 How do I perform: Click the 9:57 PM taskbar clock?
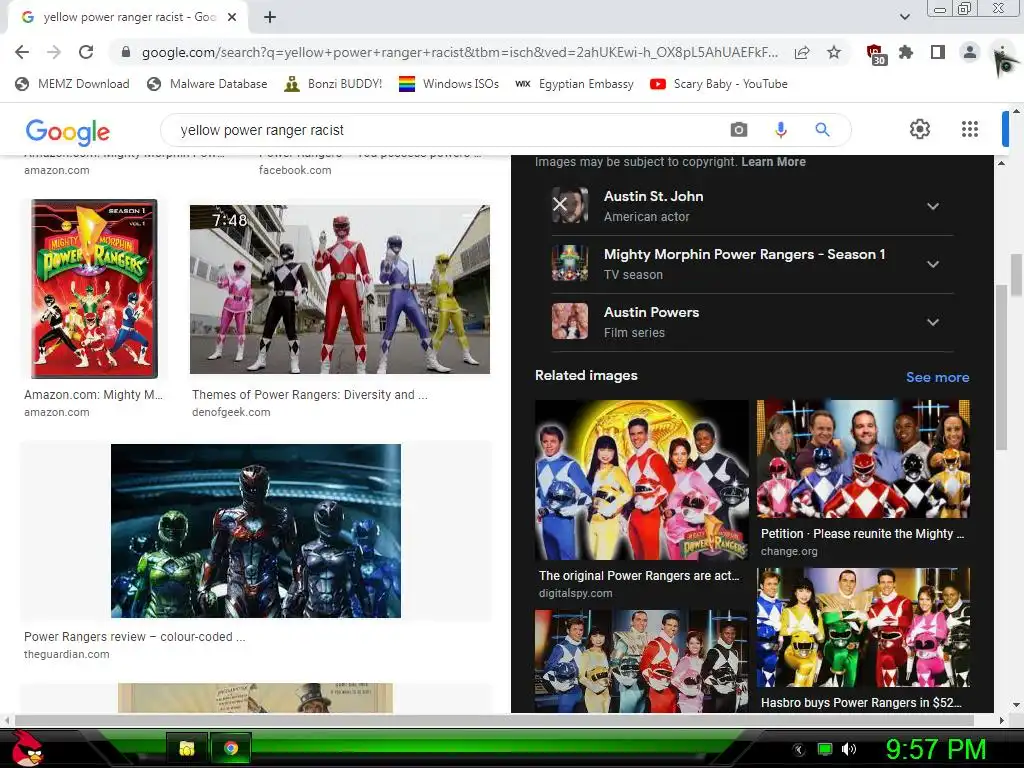[935, 749]
